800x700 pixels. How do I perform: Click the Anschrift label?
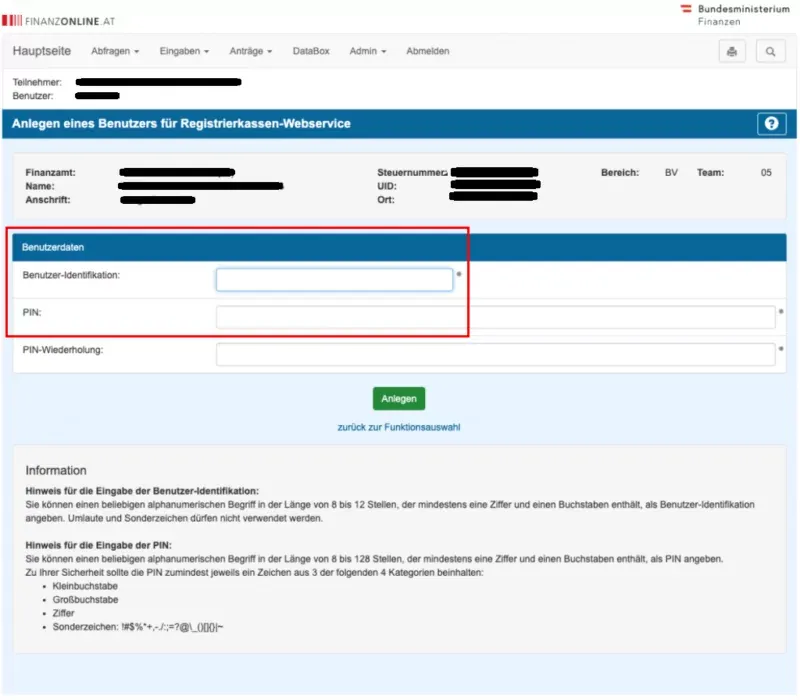[48, 199]
